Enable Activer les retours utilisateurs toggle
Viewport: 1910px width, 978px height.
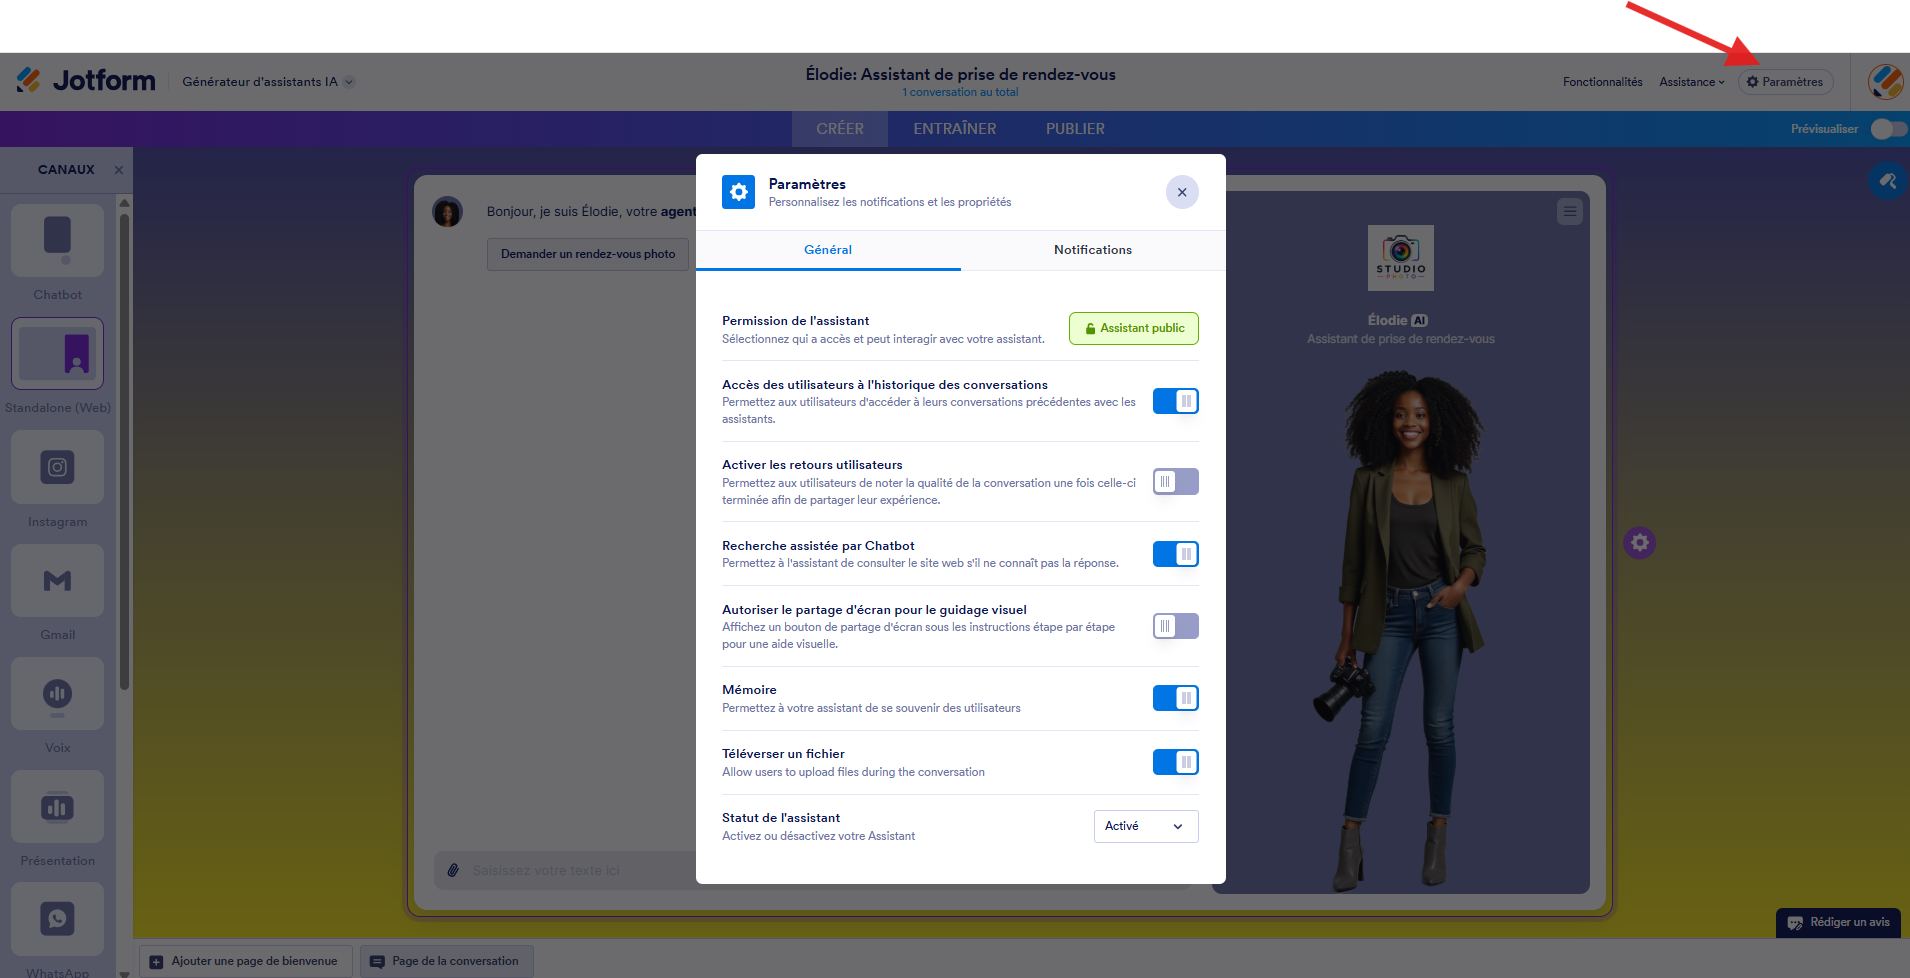coord(1175,482)
